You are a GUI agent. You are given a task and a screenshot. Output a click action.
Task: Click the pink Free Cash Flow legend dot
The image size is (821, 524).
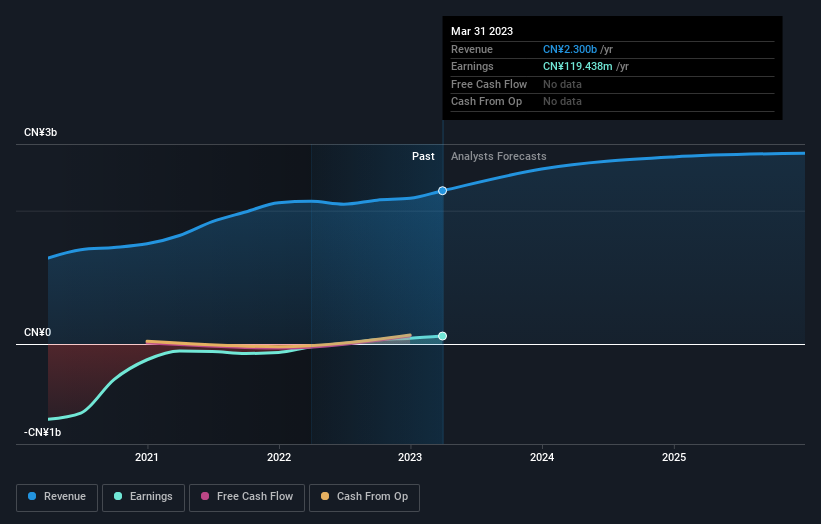click(205, 496)
